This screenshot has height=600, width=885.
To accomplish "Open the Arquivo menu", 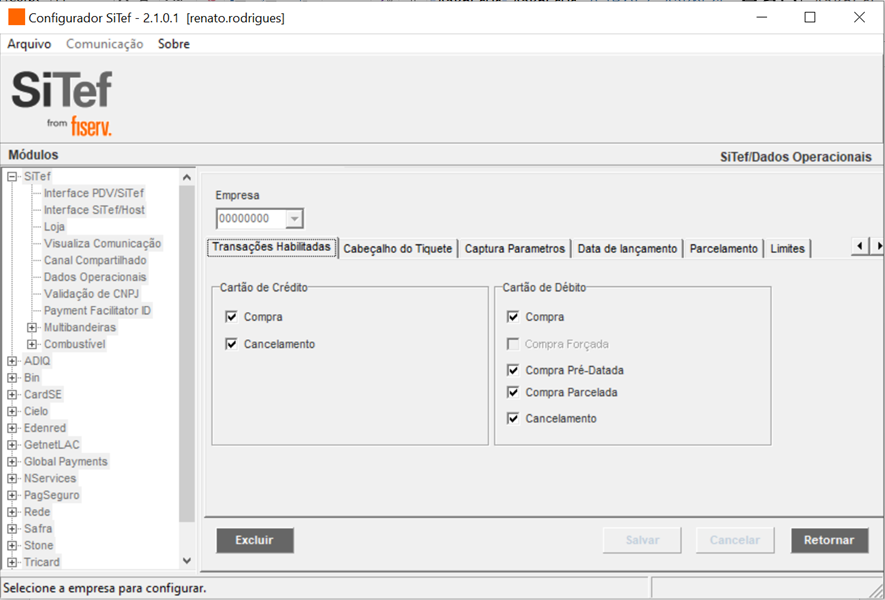I will coord(29,44).
